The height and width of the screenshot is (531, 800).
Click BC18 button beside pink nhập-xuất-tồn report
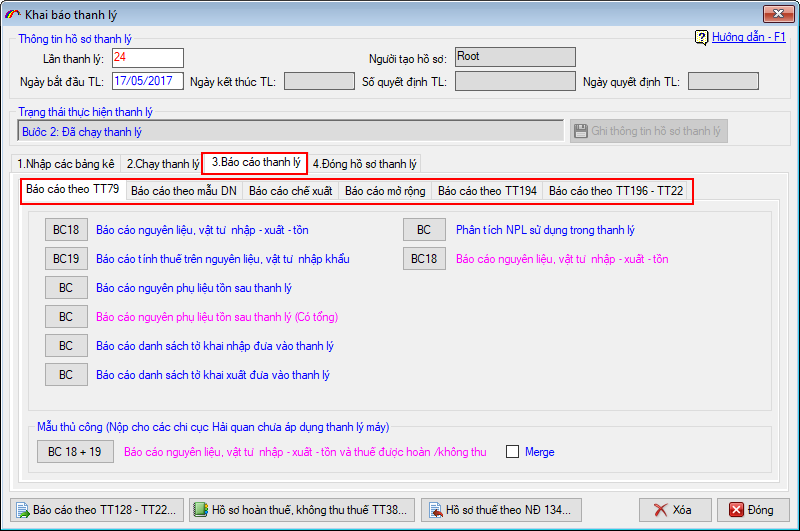click(424, 259)
